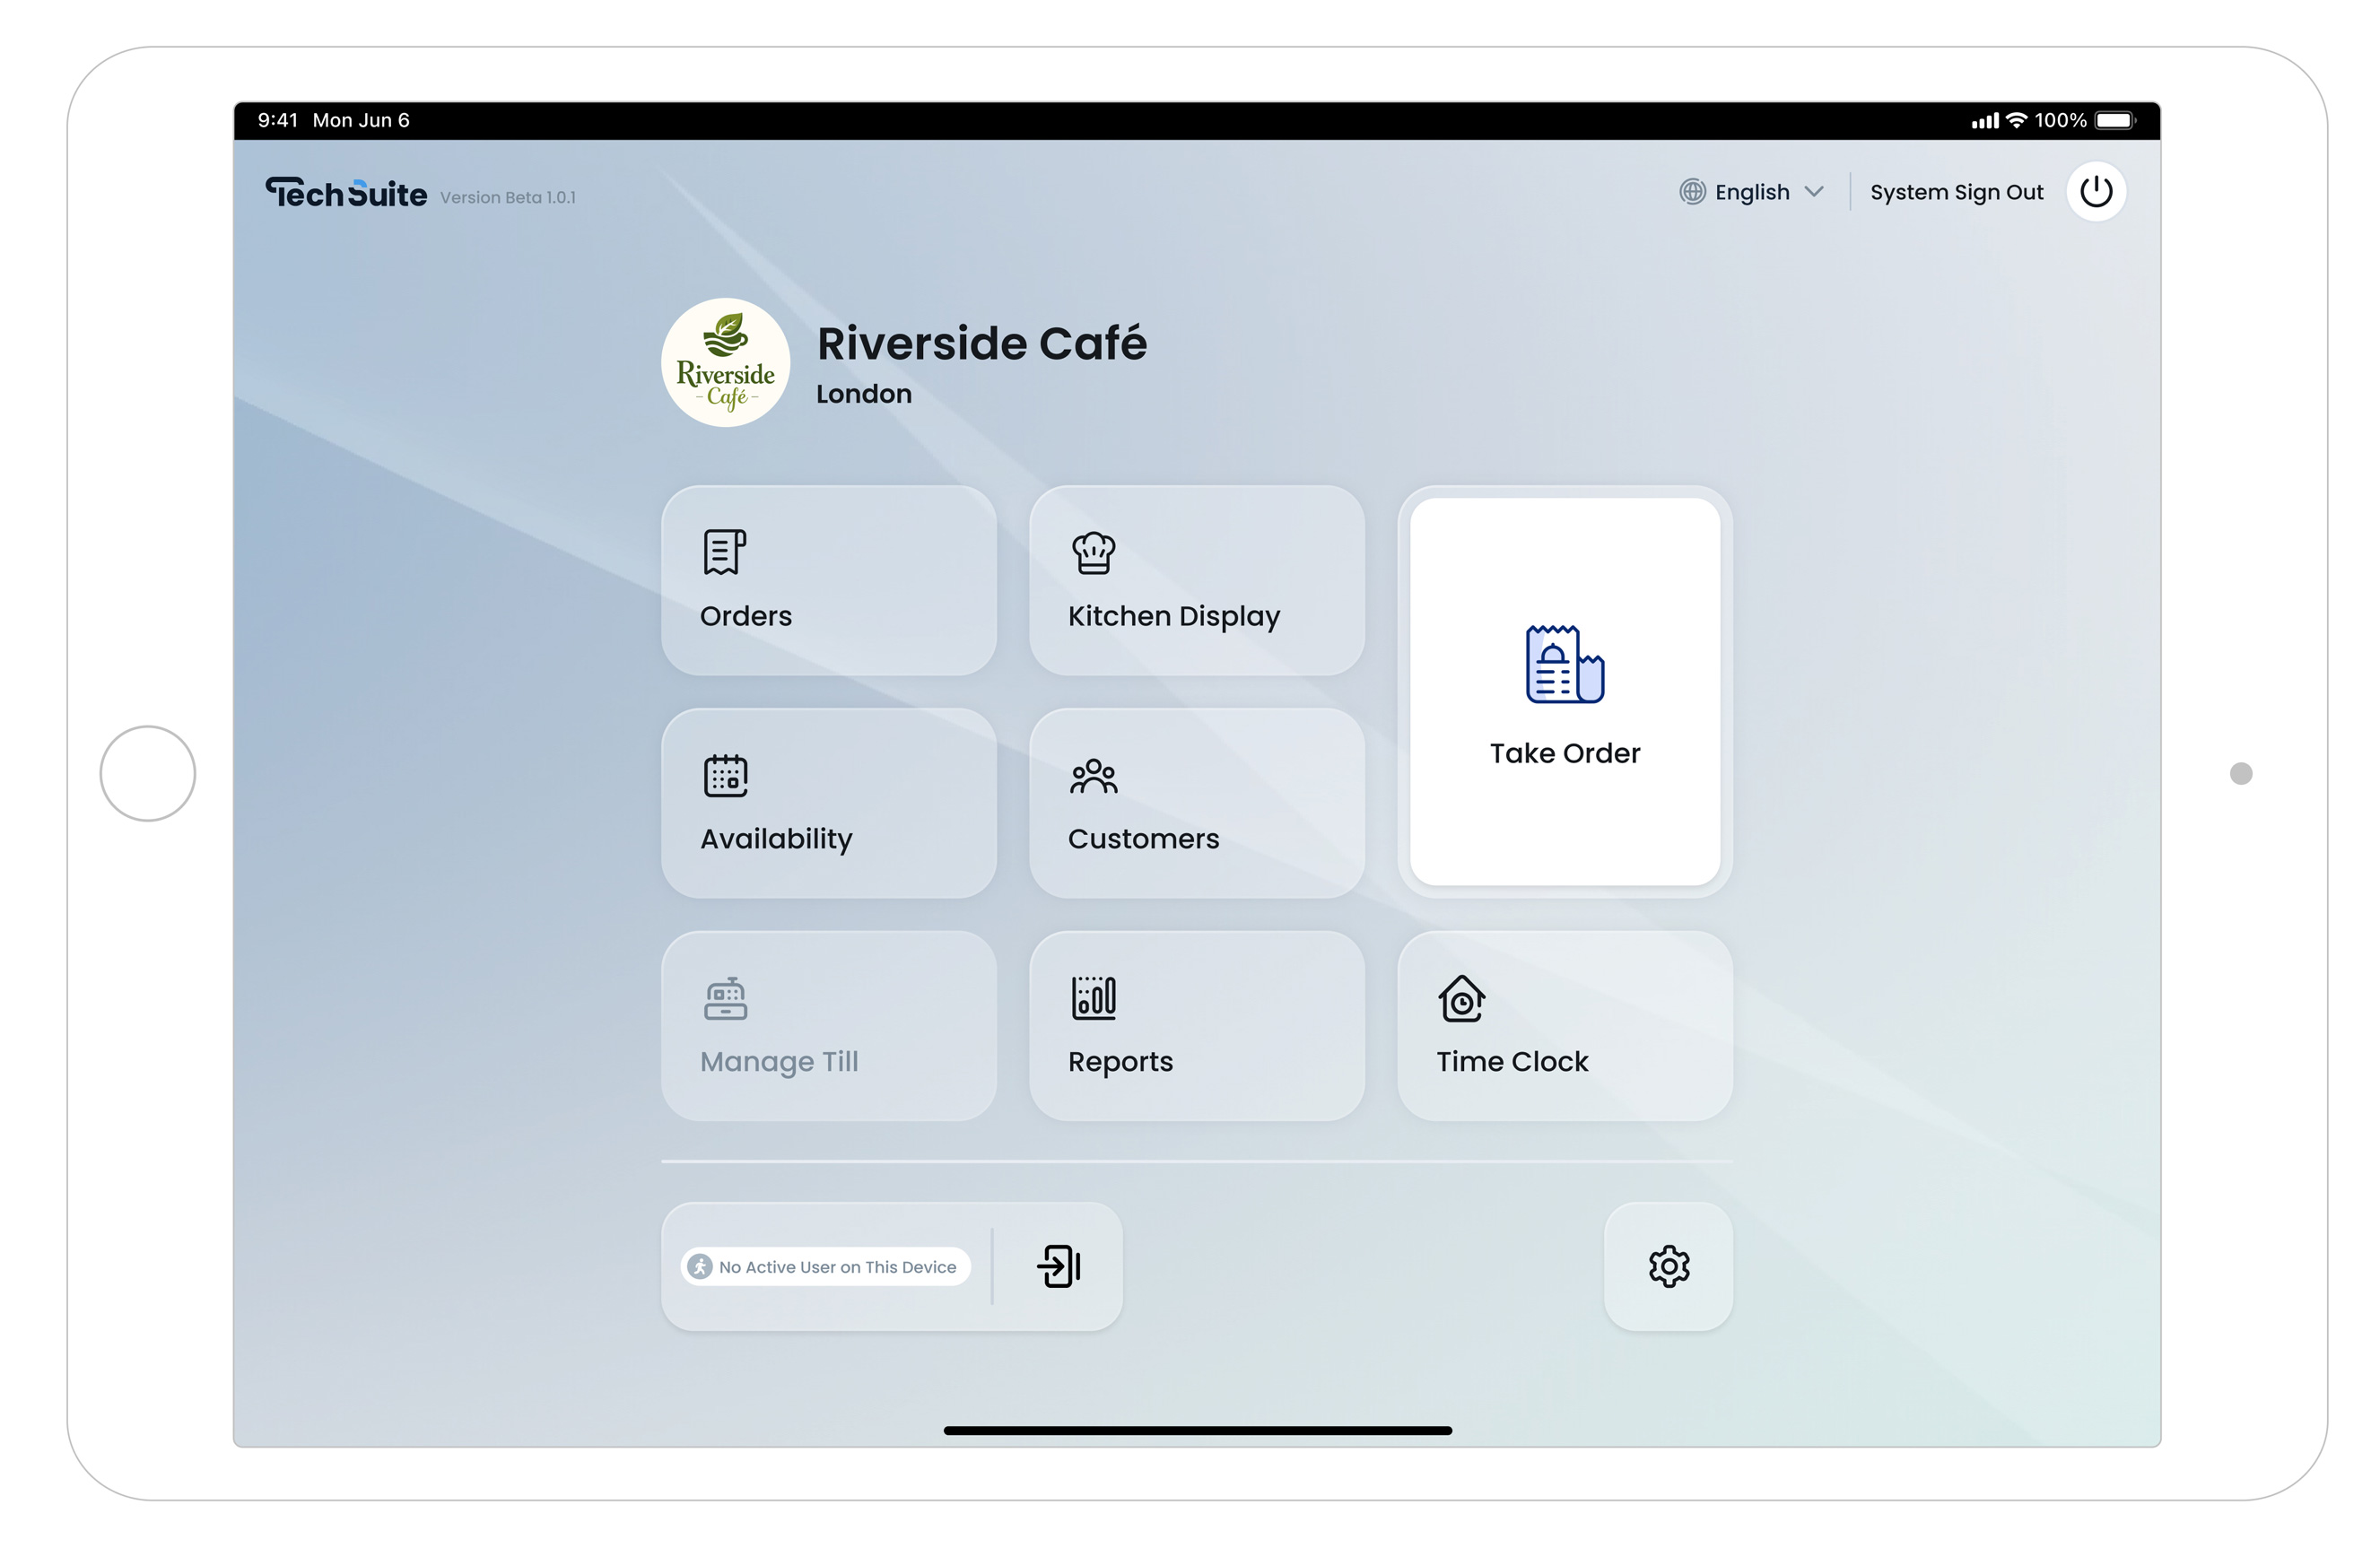Open the language selector chevron
The height and width of the screenshot is (1548, 2380).
pos(1815,191)
